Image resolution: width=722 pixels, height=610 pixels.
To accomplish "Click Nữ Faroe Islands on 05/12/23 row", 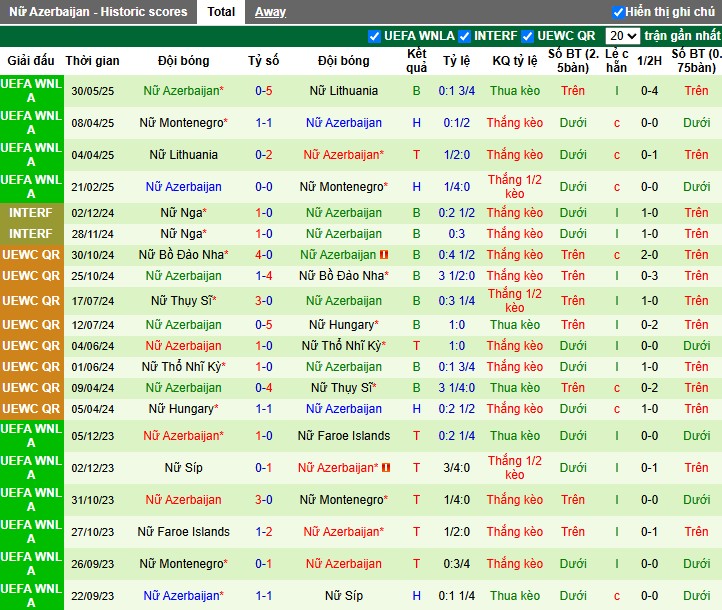I will pyautogui.click(x=344, y=436).
